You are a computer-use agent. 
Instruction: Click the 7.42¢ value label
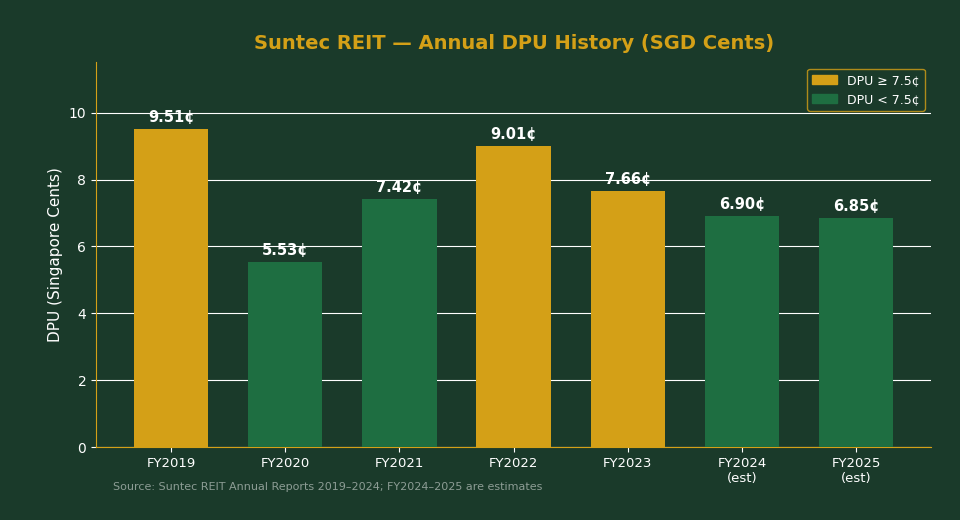coord(399,187)
